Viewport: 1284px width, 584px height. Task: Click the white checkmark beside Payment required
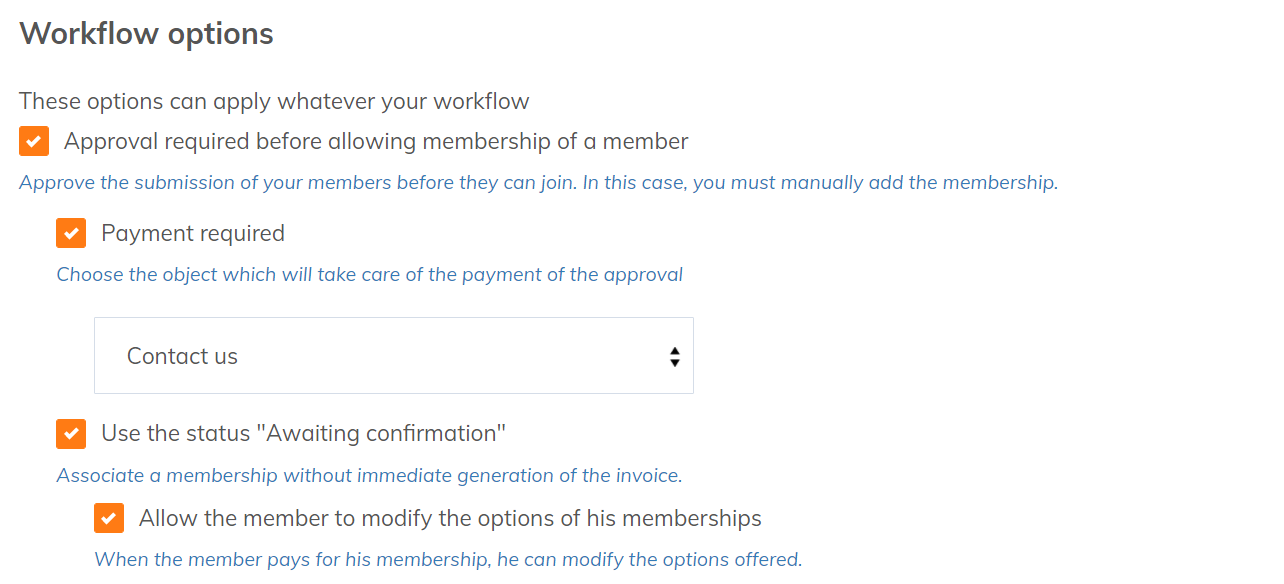(x=71, y=233)
